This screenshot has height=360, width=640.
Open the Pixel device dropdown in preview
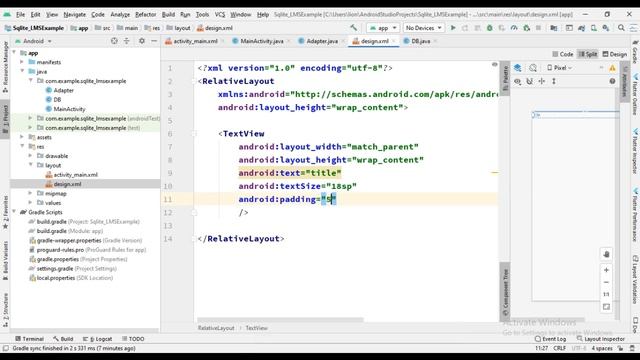(x=559, y=68)
